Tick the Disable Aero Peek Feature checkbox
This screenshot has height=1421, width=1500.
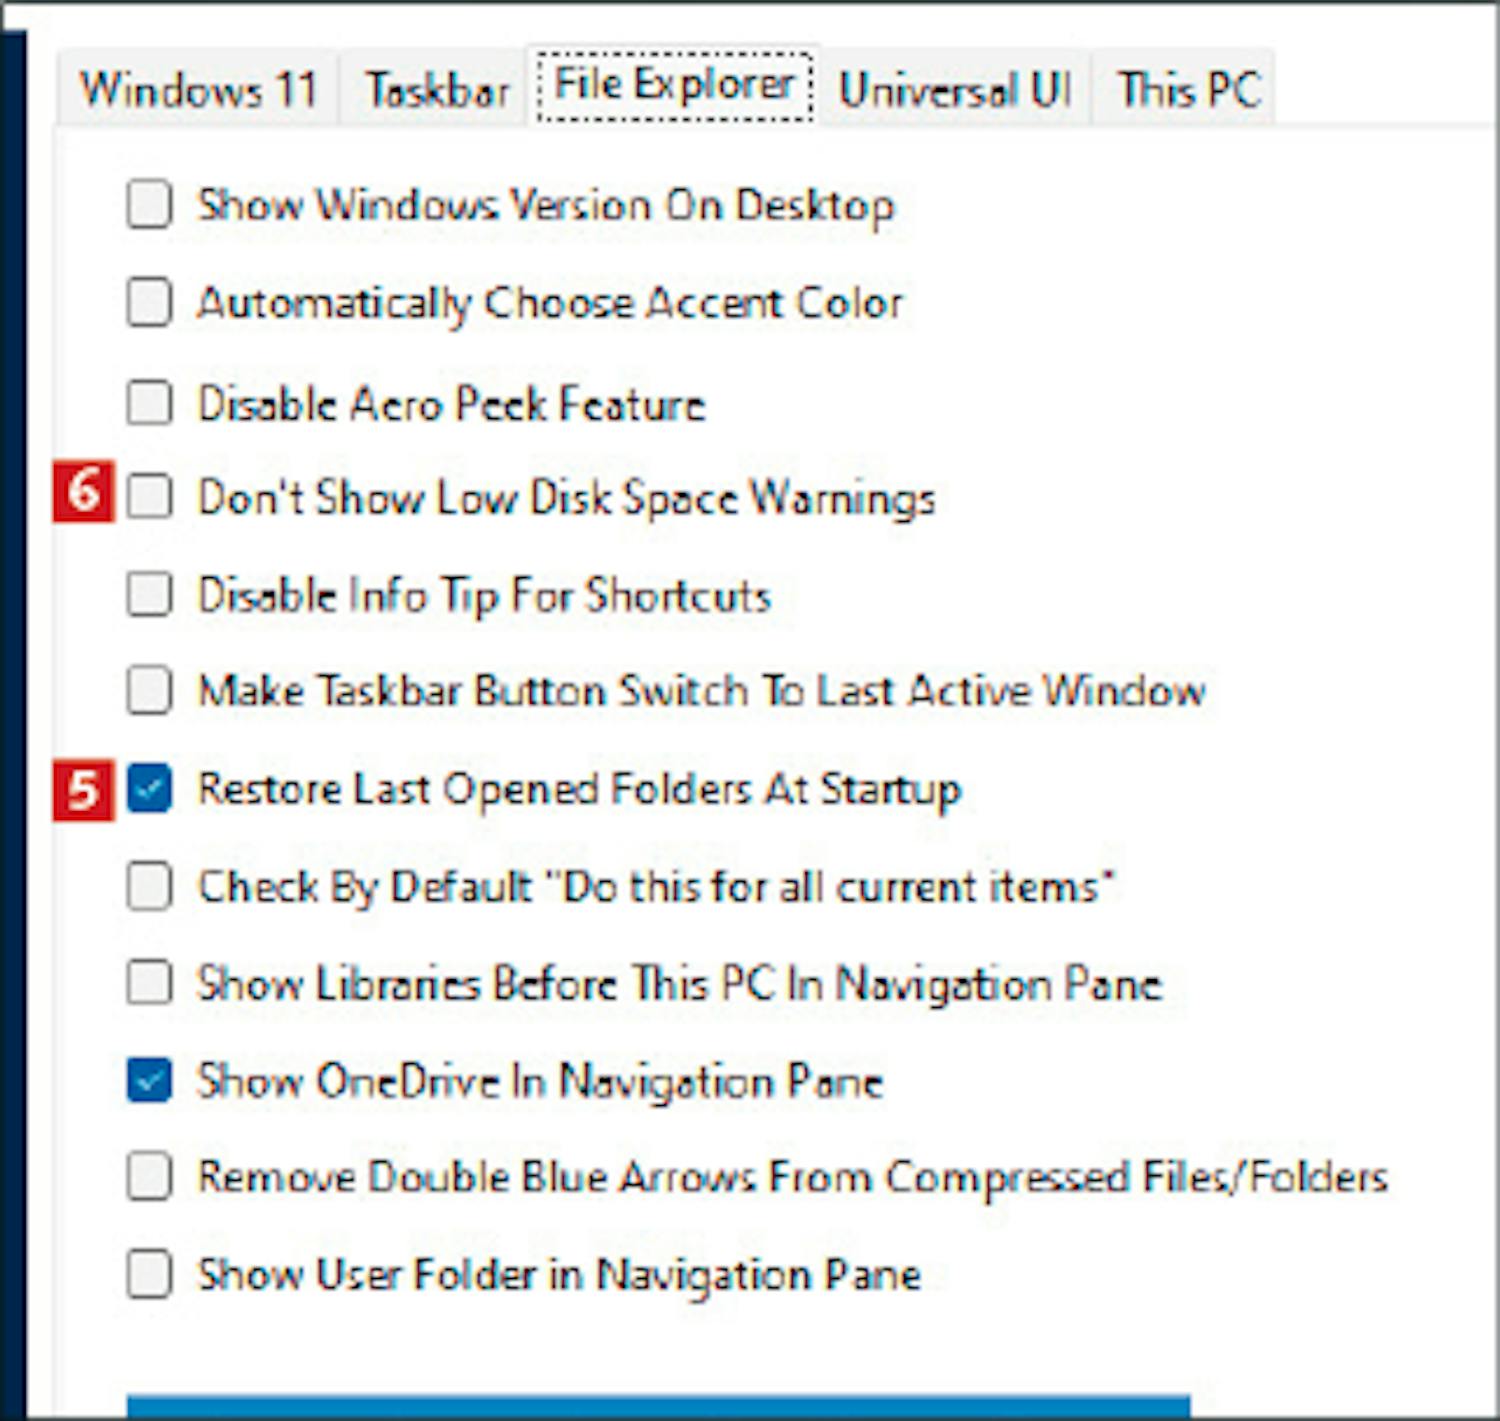pos(149,403)
